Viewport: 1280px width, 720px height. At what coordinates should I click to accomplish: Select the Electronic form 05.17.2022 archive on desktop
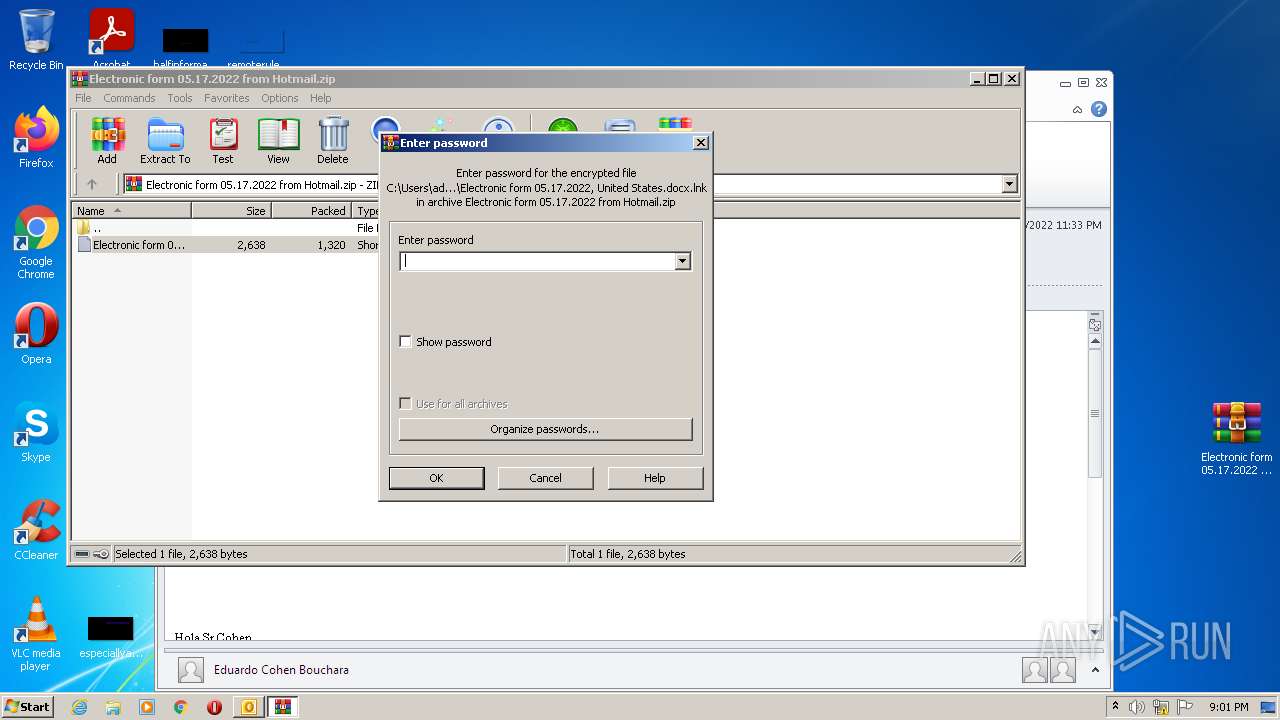pyautogui.click(x=1237, y=438)
